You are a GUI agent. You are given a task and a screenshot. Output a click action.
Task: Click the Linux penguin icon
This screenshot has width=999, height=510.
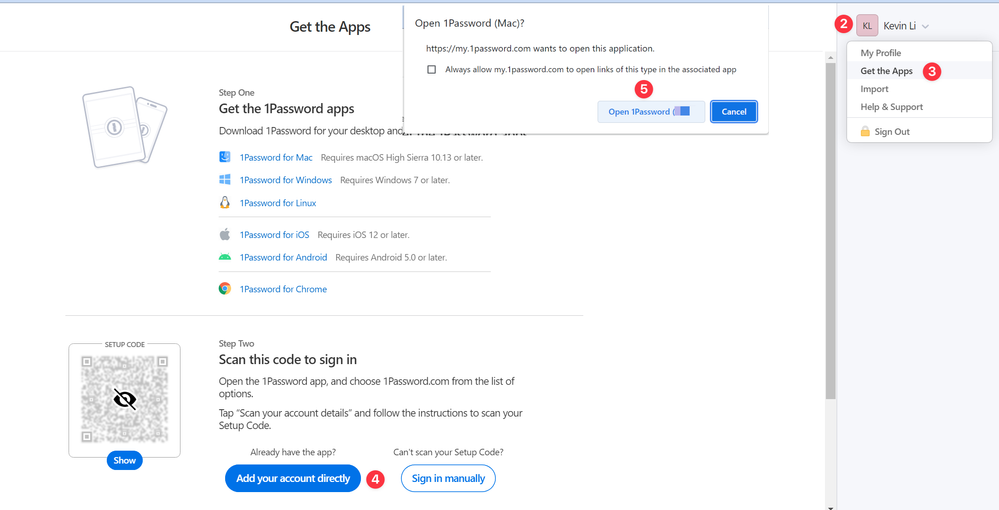click(225, 203)
